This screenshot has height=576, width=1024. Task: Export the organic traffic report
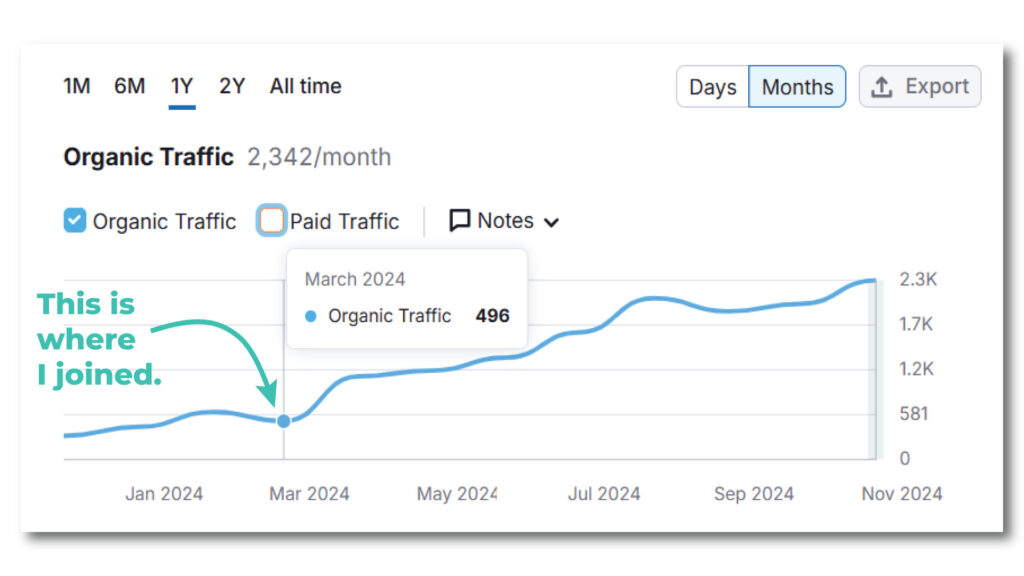pos(919,87)
